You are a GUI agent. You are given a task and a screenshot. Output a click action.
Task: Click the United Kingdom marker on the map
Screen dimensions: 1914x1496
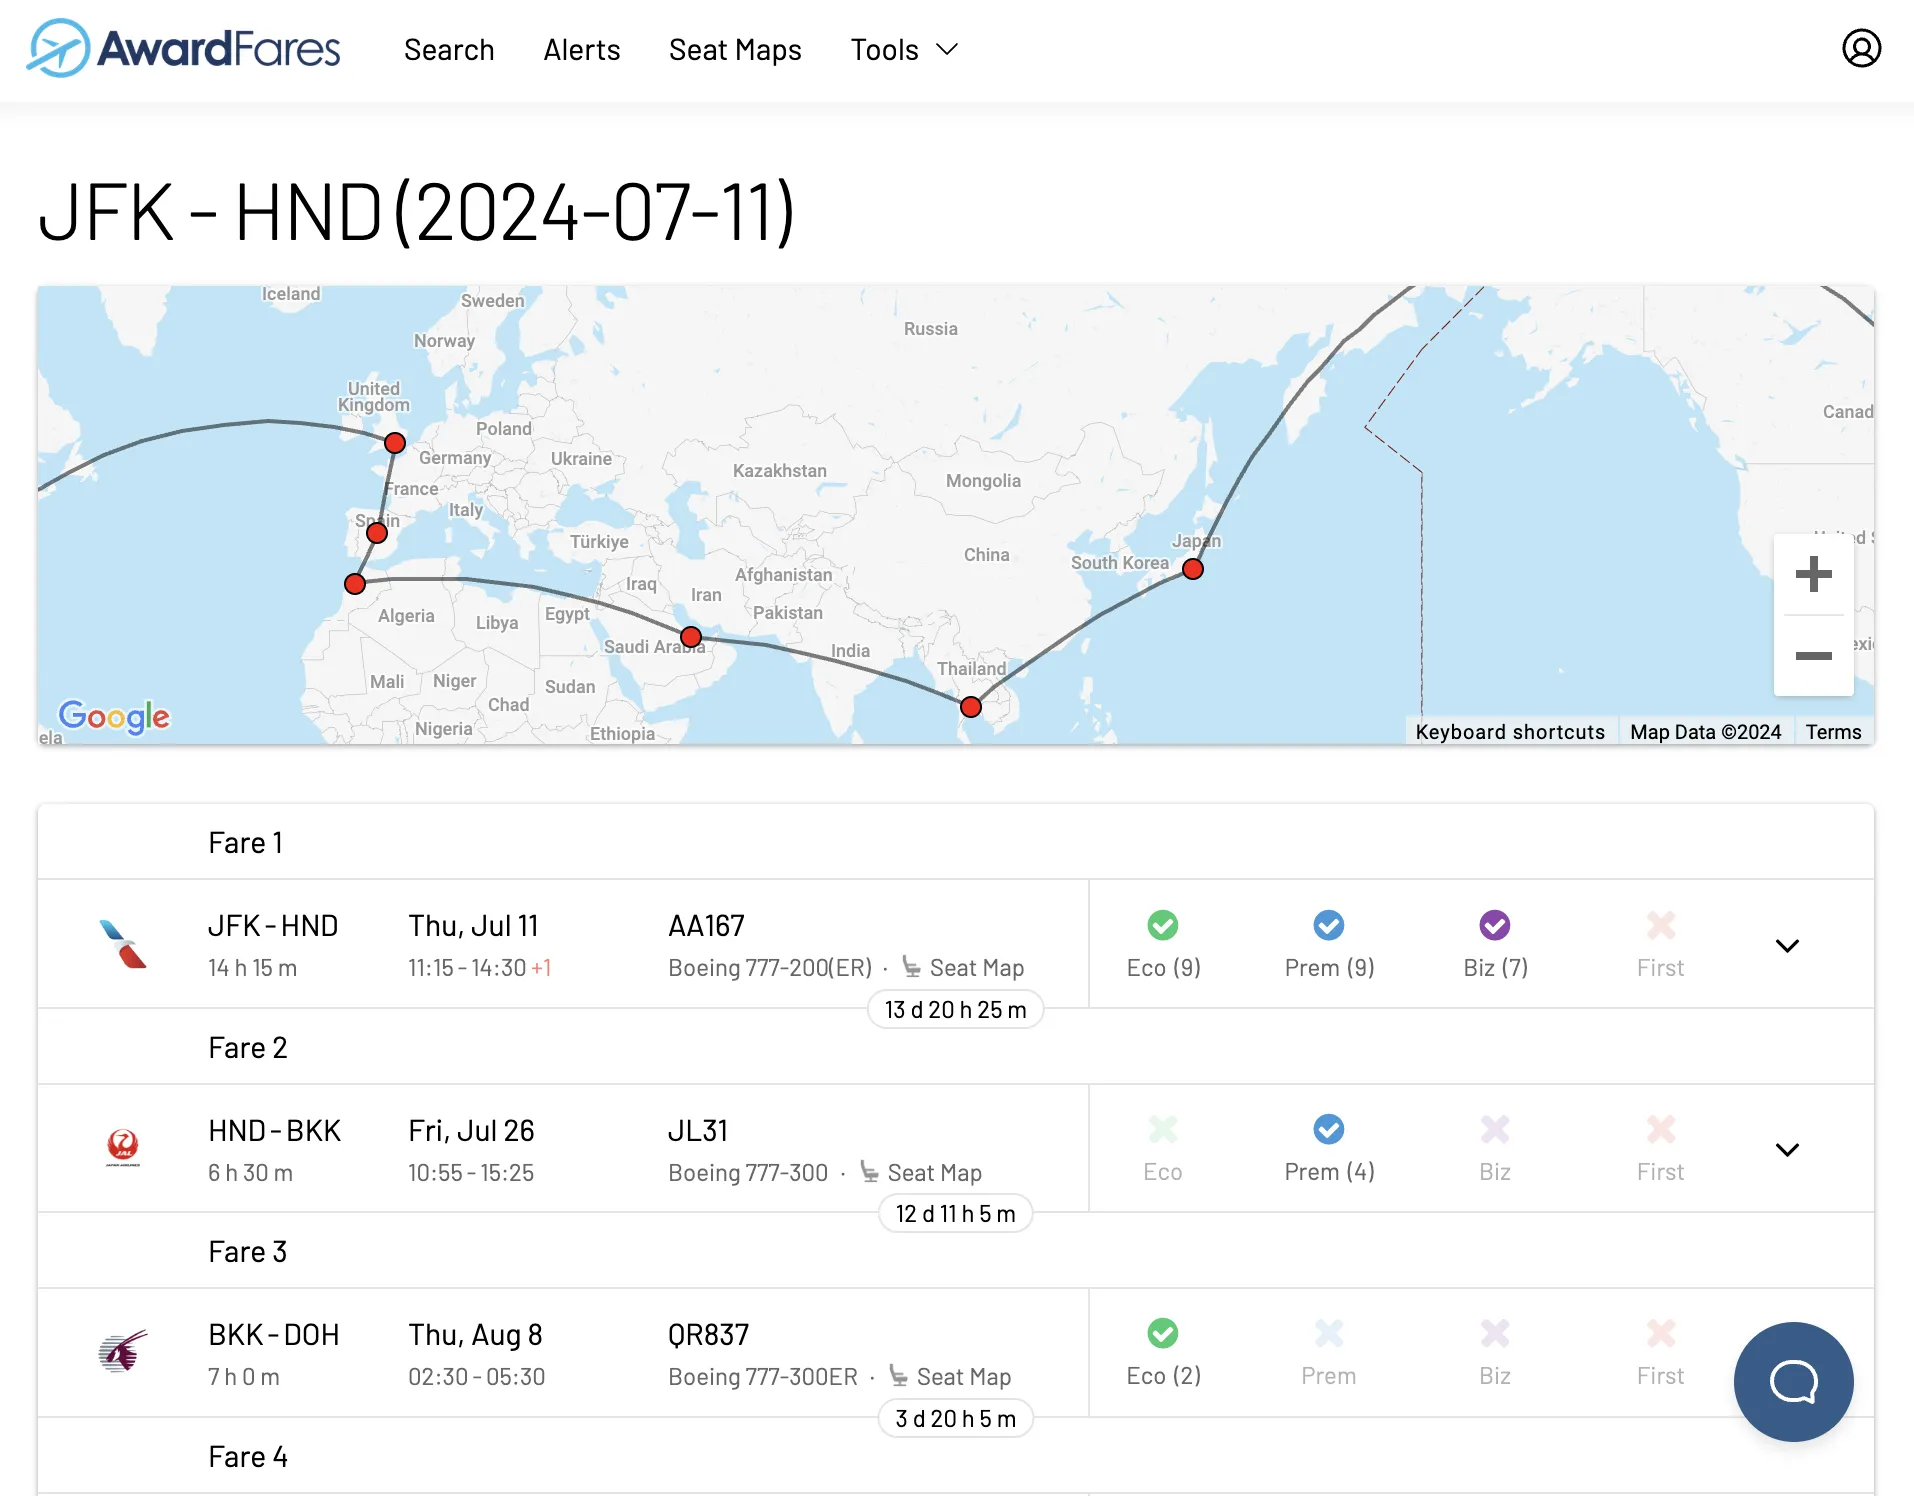pos(395,443)
